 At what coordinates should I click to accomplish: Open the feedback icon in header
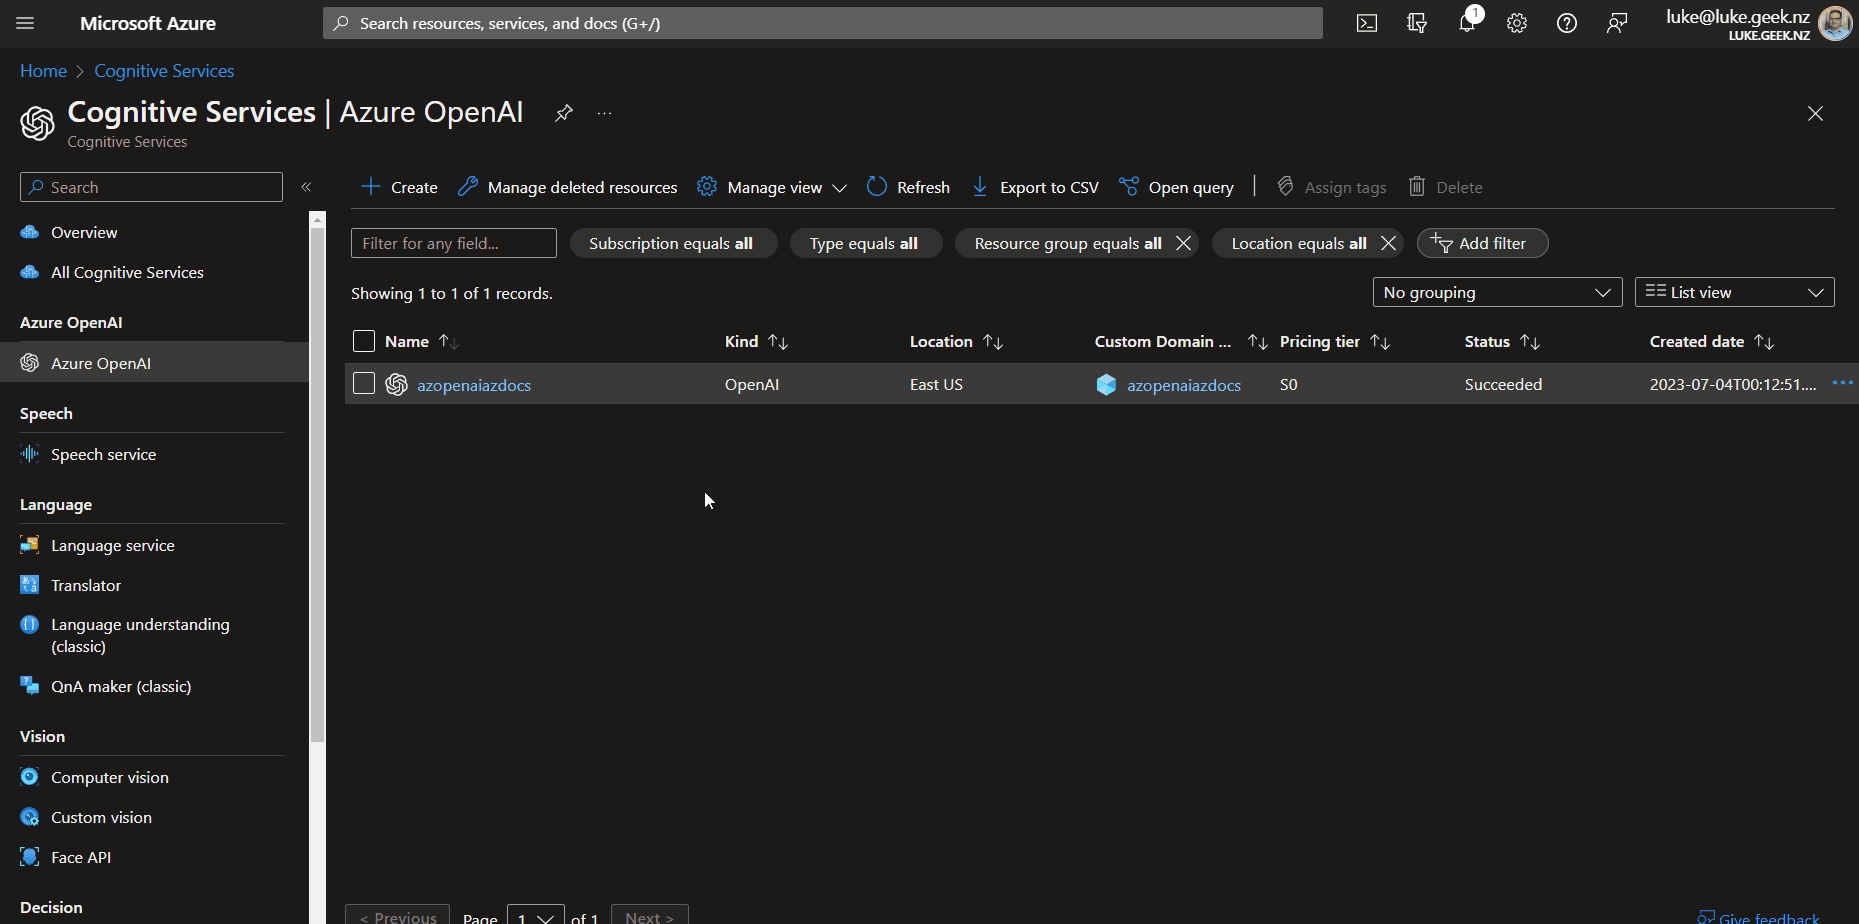pos(1617,23)
